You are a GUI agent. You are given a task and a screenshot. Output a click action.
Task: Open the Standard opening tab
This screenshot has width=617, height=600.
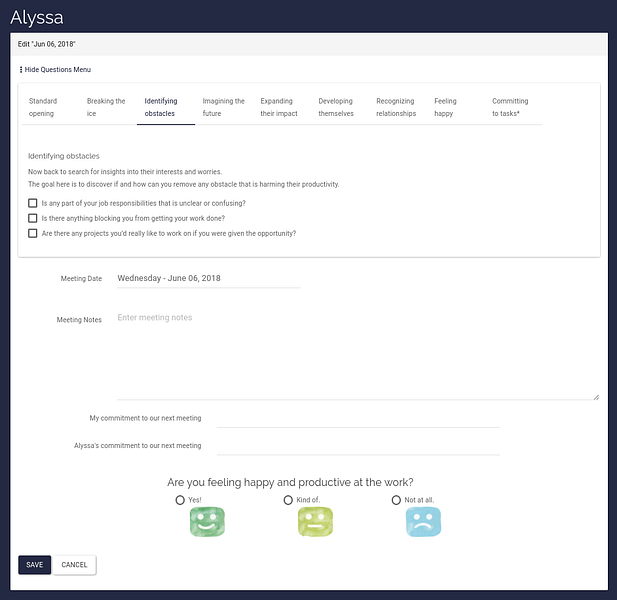50,107
